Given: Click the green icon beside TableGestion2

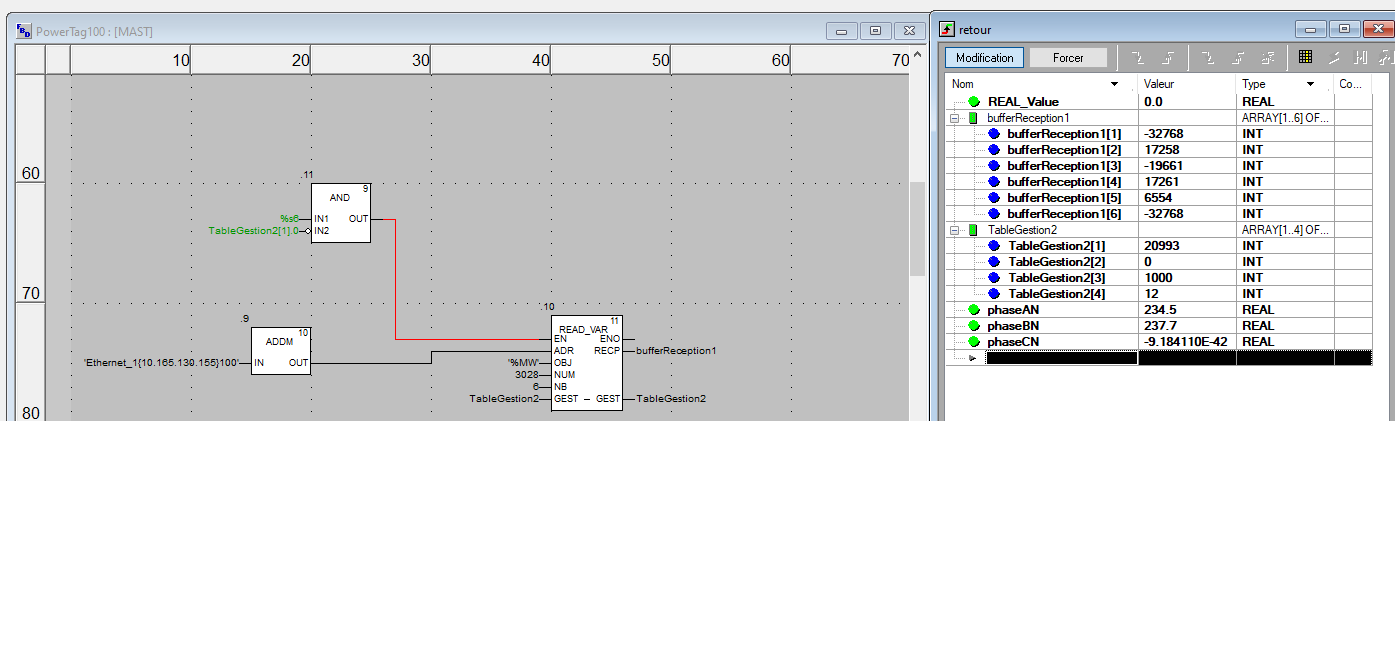Looking at the screenshot, I should [x=973, y=230].
